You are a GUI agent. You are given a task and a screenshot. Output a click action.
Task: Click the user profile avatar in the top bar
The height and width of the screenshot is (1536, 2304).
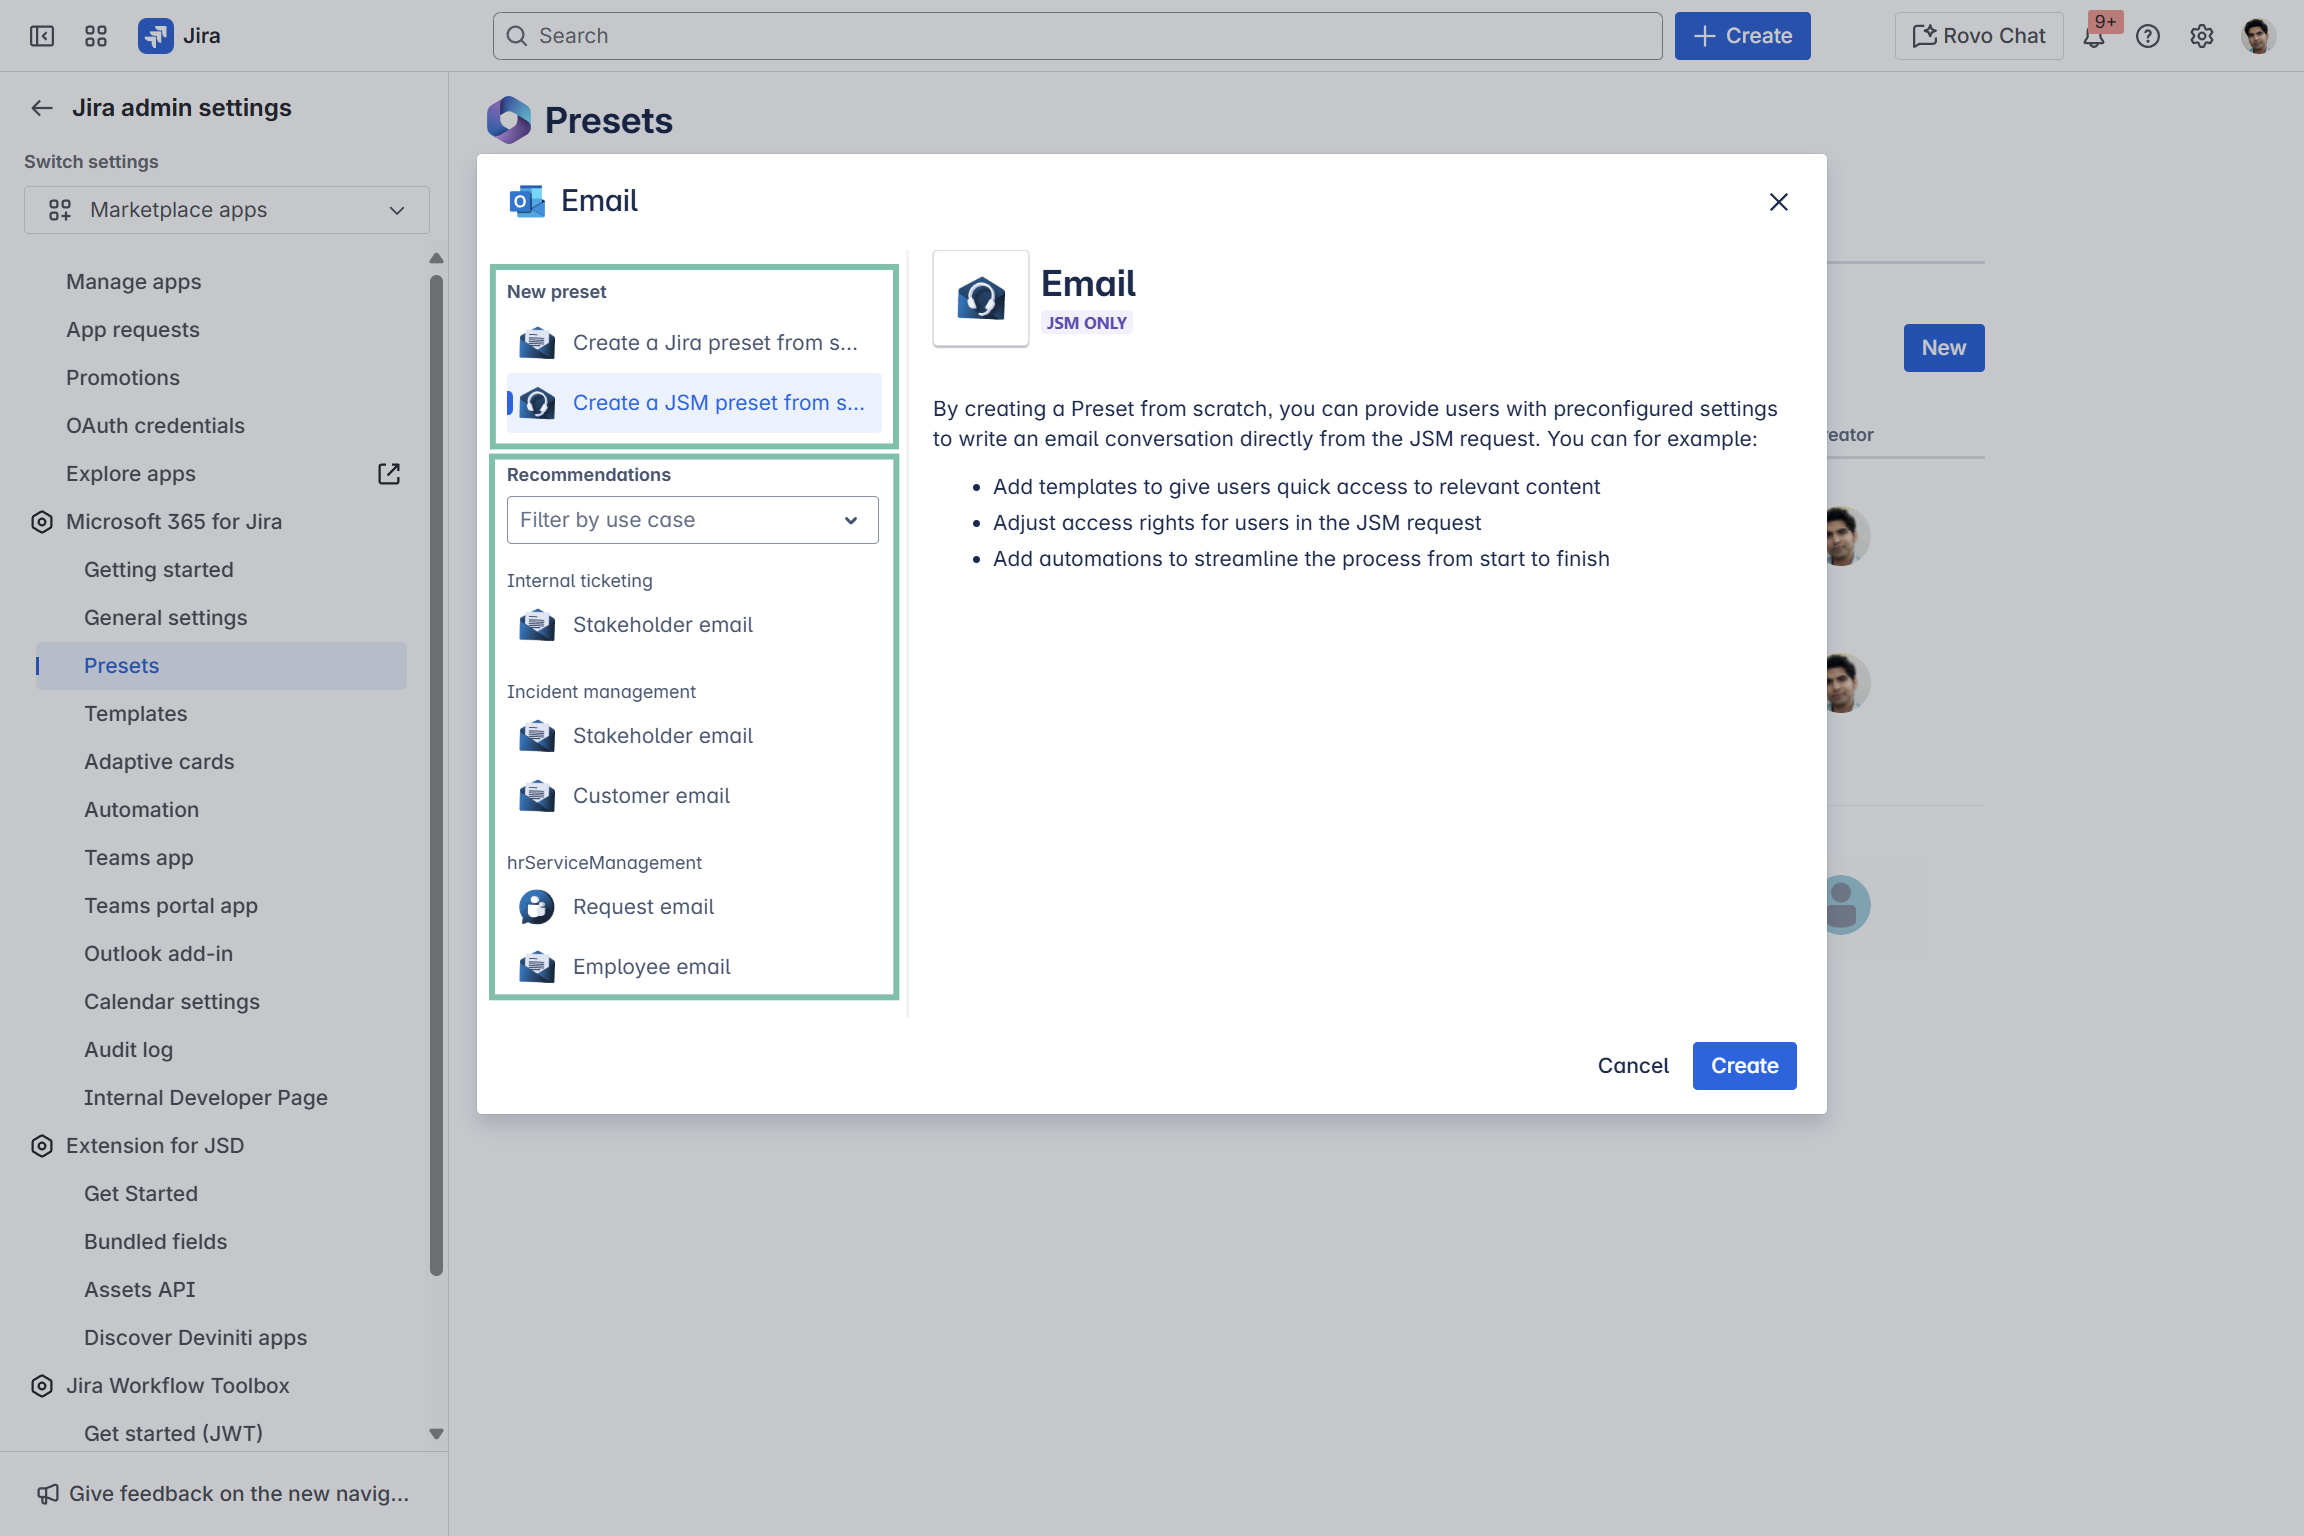pos(2258,37)
